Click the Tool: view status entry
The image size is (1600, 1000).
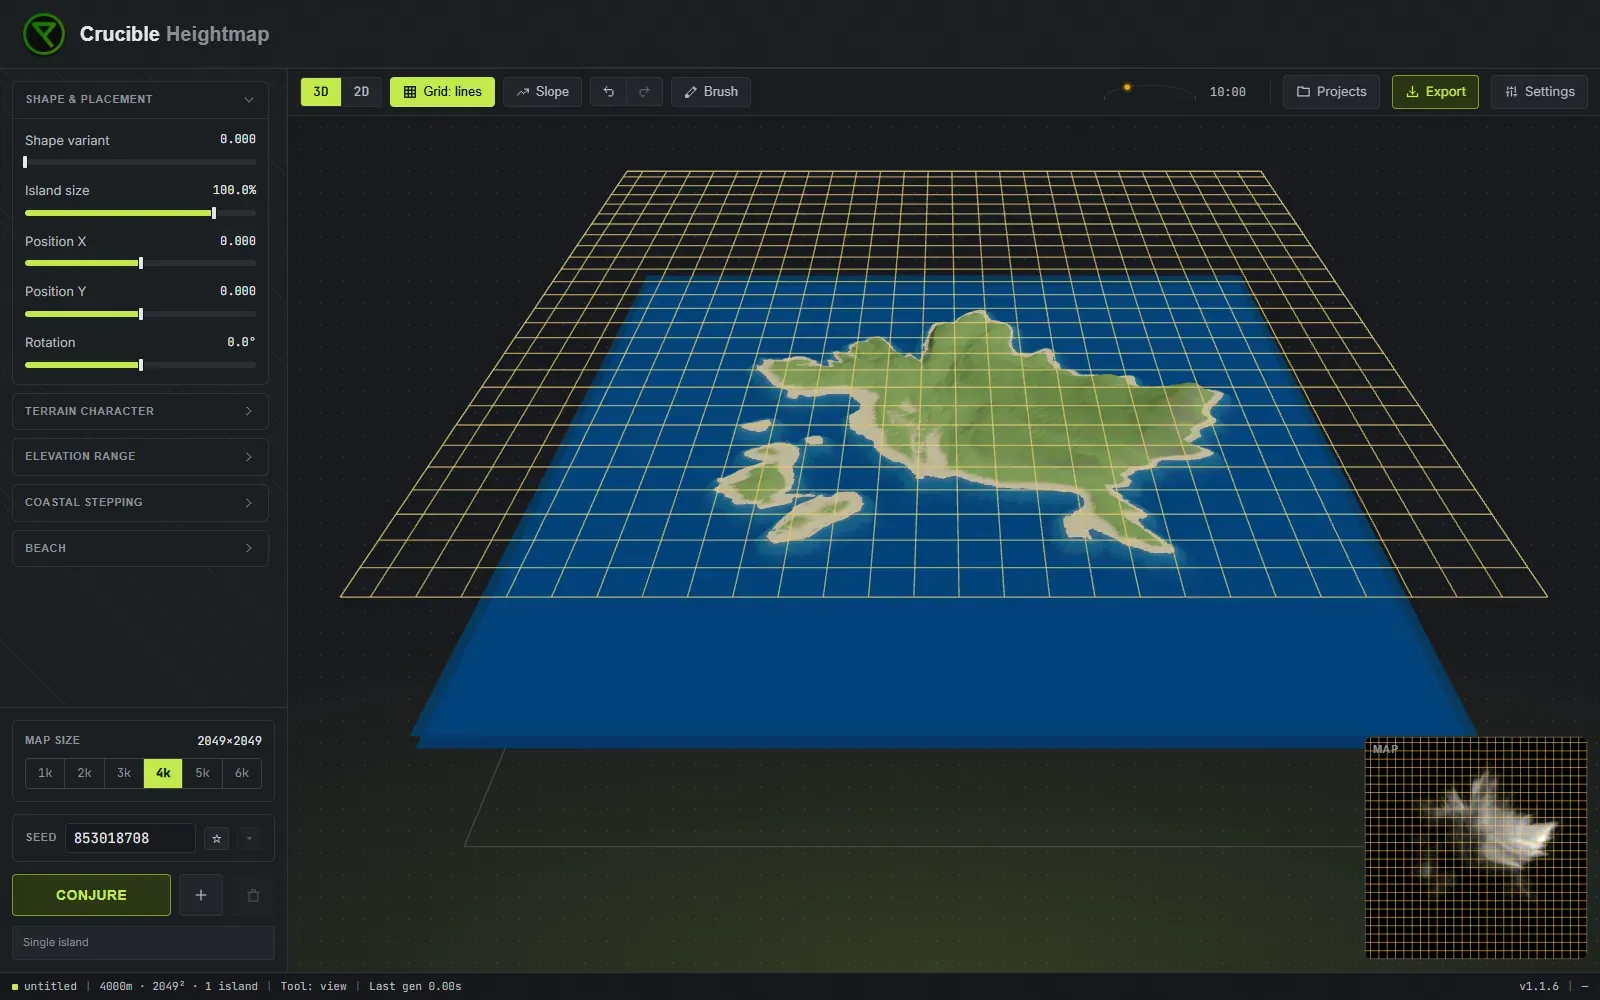[x=313, y=986]
